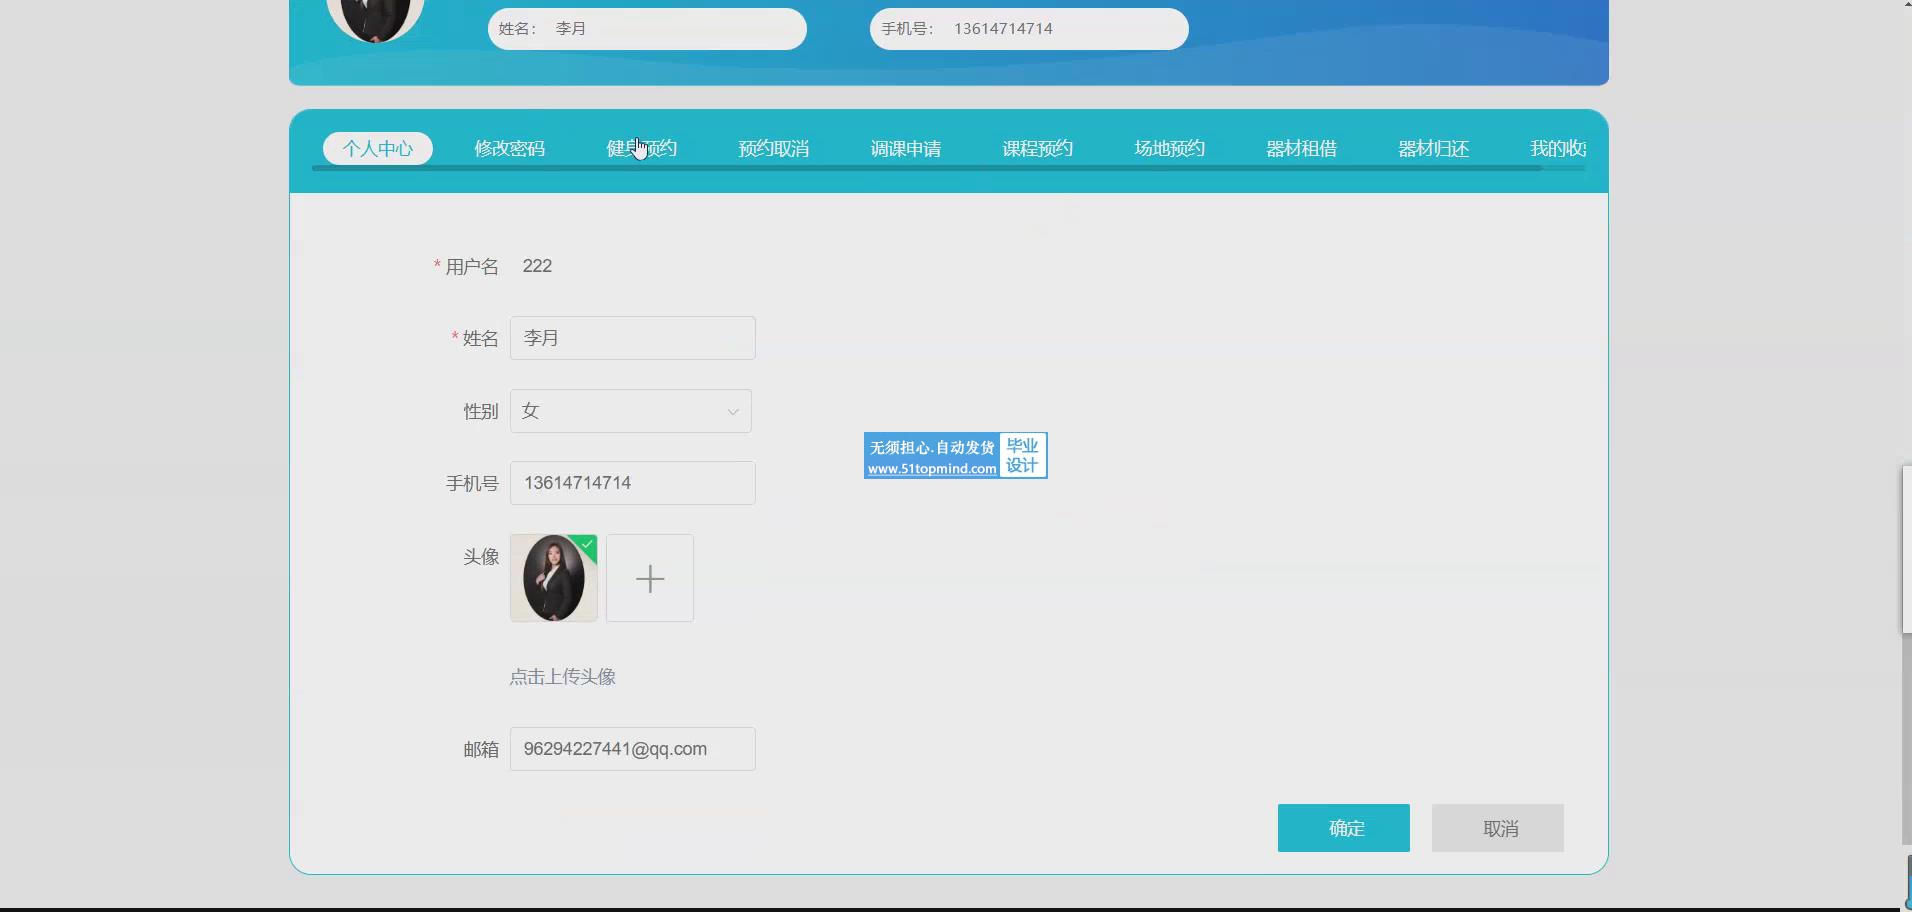This screenshot has height=912, width=1912.
Task: Click the 手机号 phone input field
Action: pyautogui.click(x=632, y=483)
